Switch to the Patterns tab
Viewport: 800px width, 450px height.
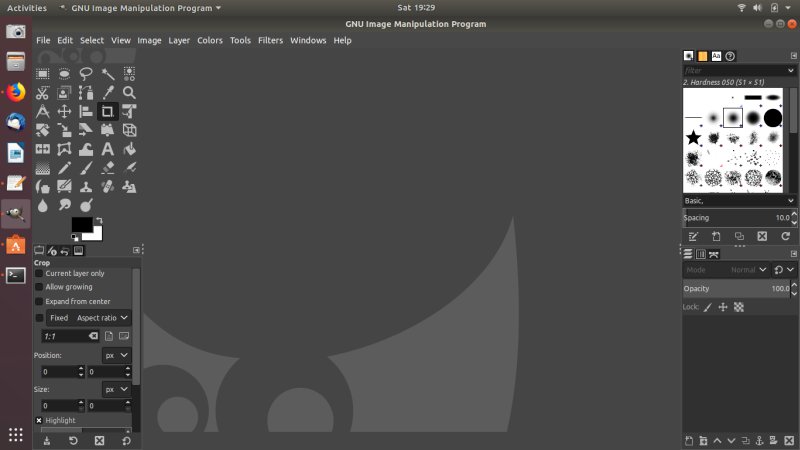(x=703, y=56)
